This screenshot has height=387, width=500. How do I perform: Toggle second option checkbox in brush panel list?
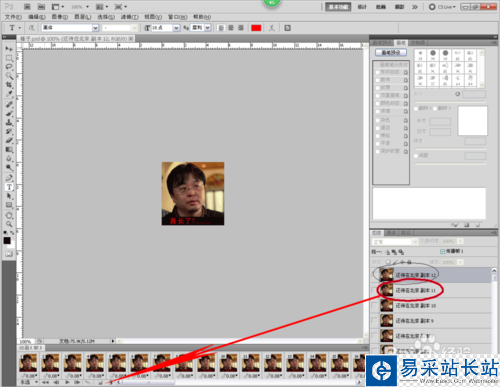[378, 80]
